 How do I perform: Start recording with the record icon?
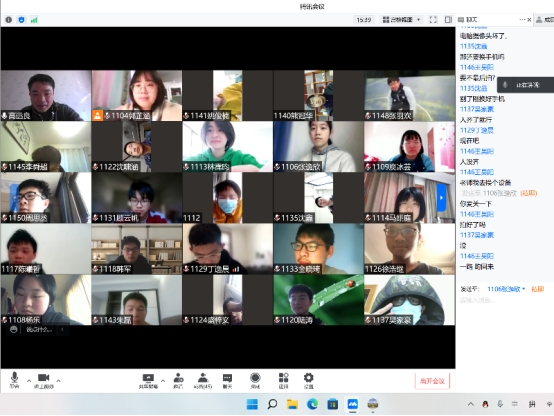pyautogui.click(x=255, y=381)
